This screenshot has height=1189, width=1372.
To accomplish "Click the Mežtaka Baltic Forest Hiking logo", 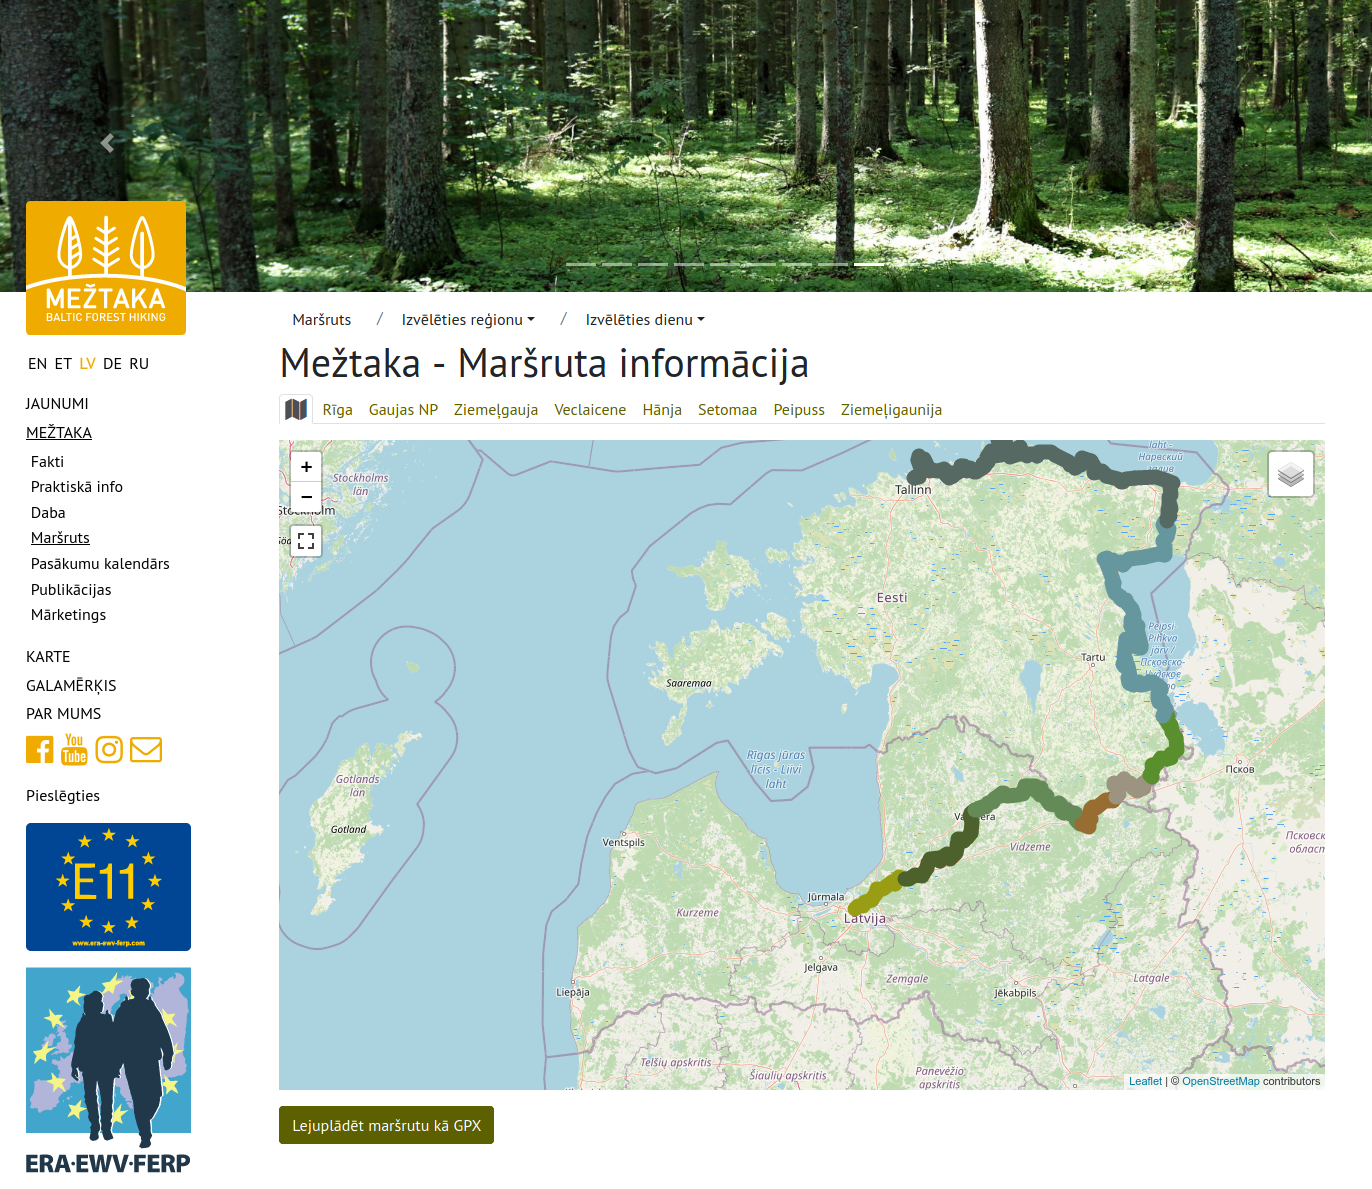I will [106, 268].
